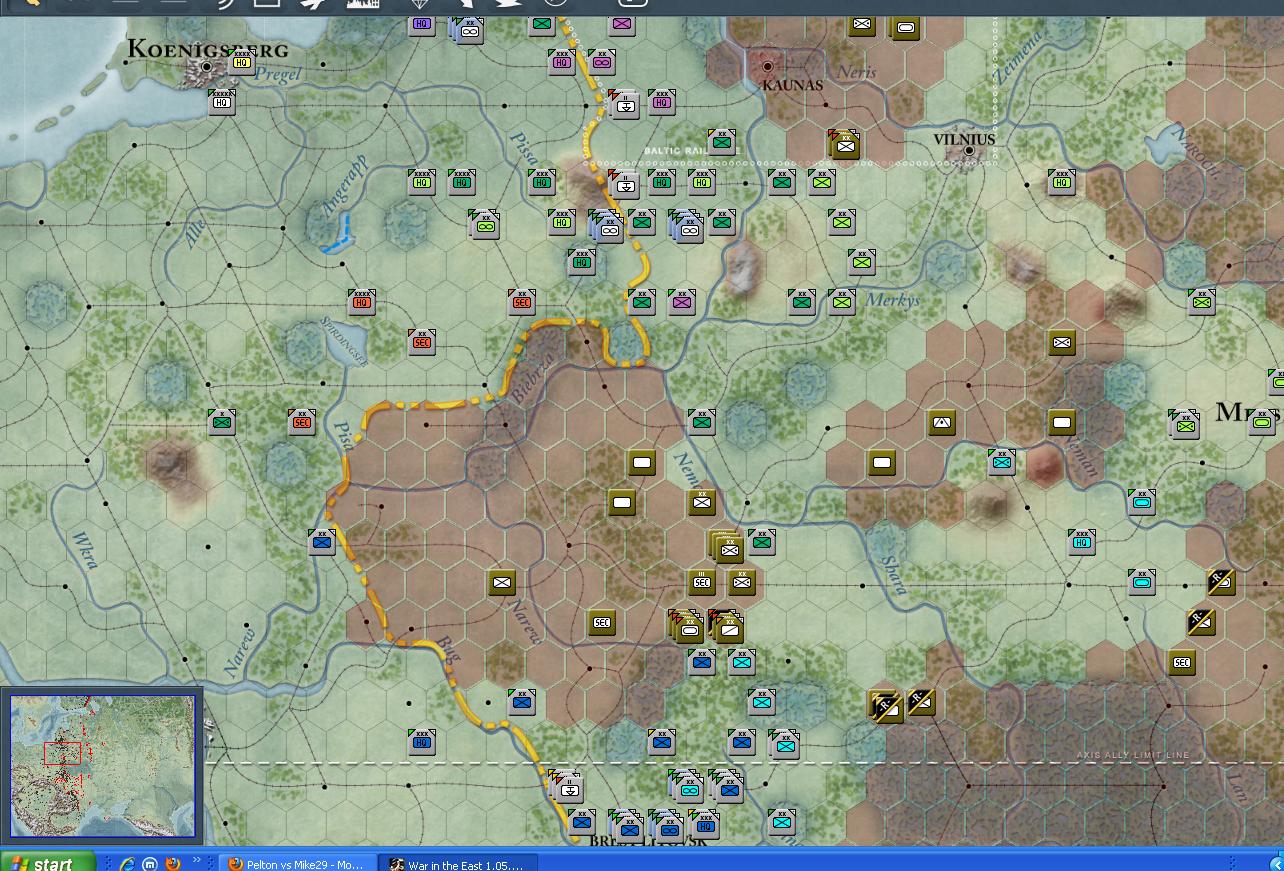
Task: Select white battalion counter left of purple HQ
Action: 625,102
